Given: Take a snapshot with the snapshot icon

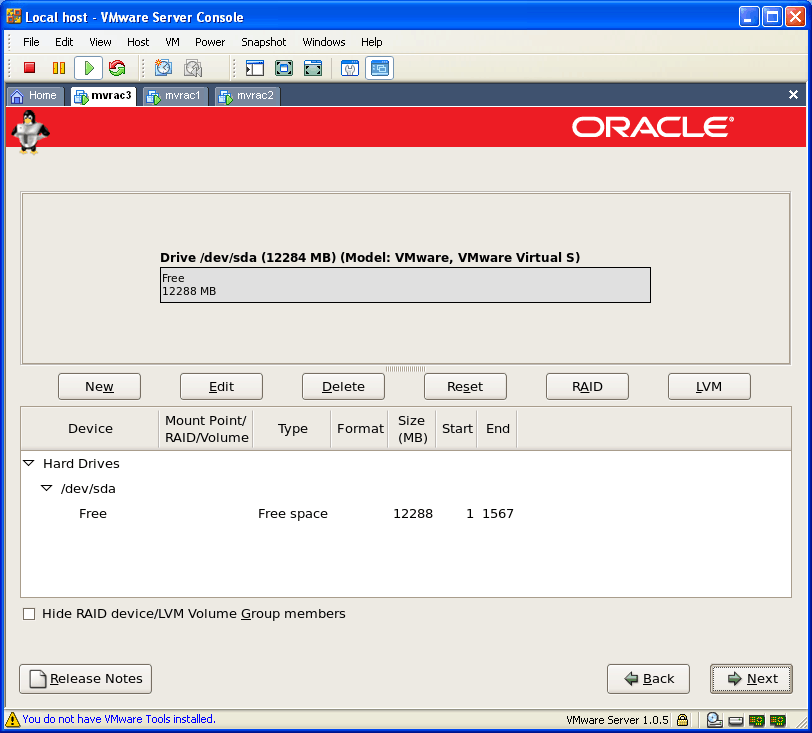Looking at the screenshot, I should (x=163, y=68).
